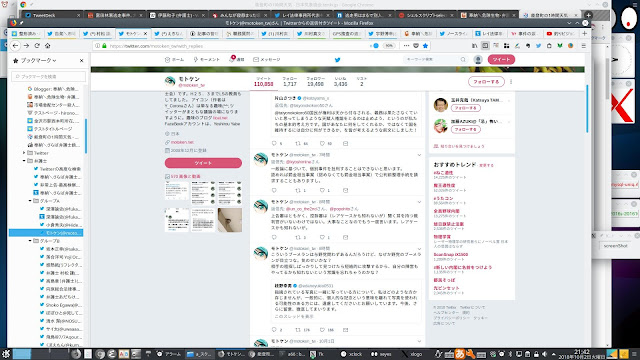Image resolution: width=640 pixels, height=360 pixels.
Task: Click xclock item in taskbar
Action: point(352,354)
